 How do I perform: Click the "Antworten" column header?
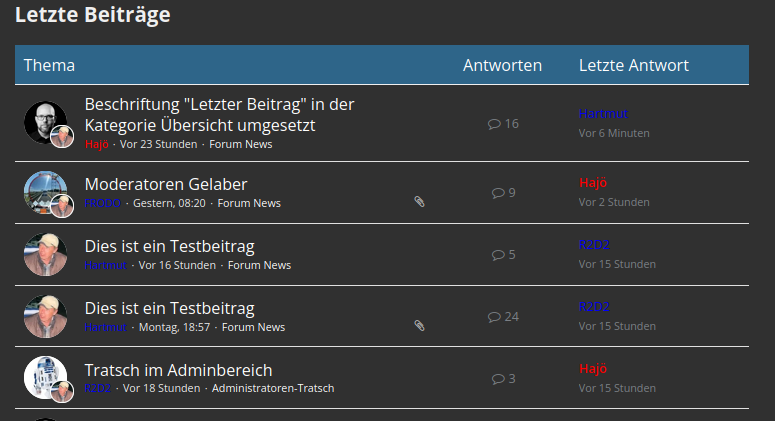pyautogui.click(x=502, y=65)
